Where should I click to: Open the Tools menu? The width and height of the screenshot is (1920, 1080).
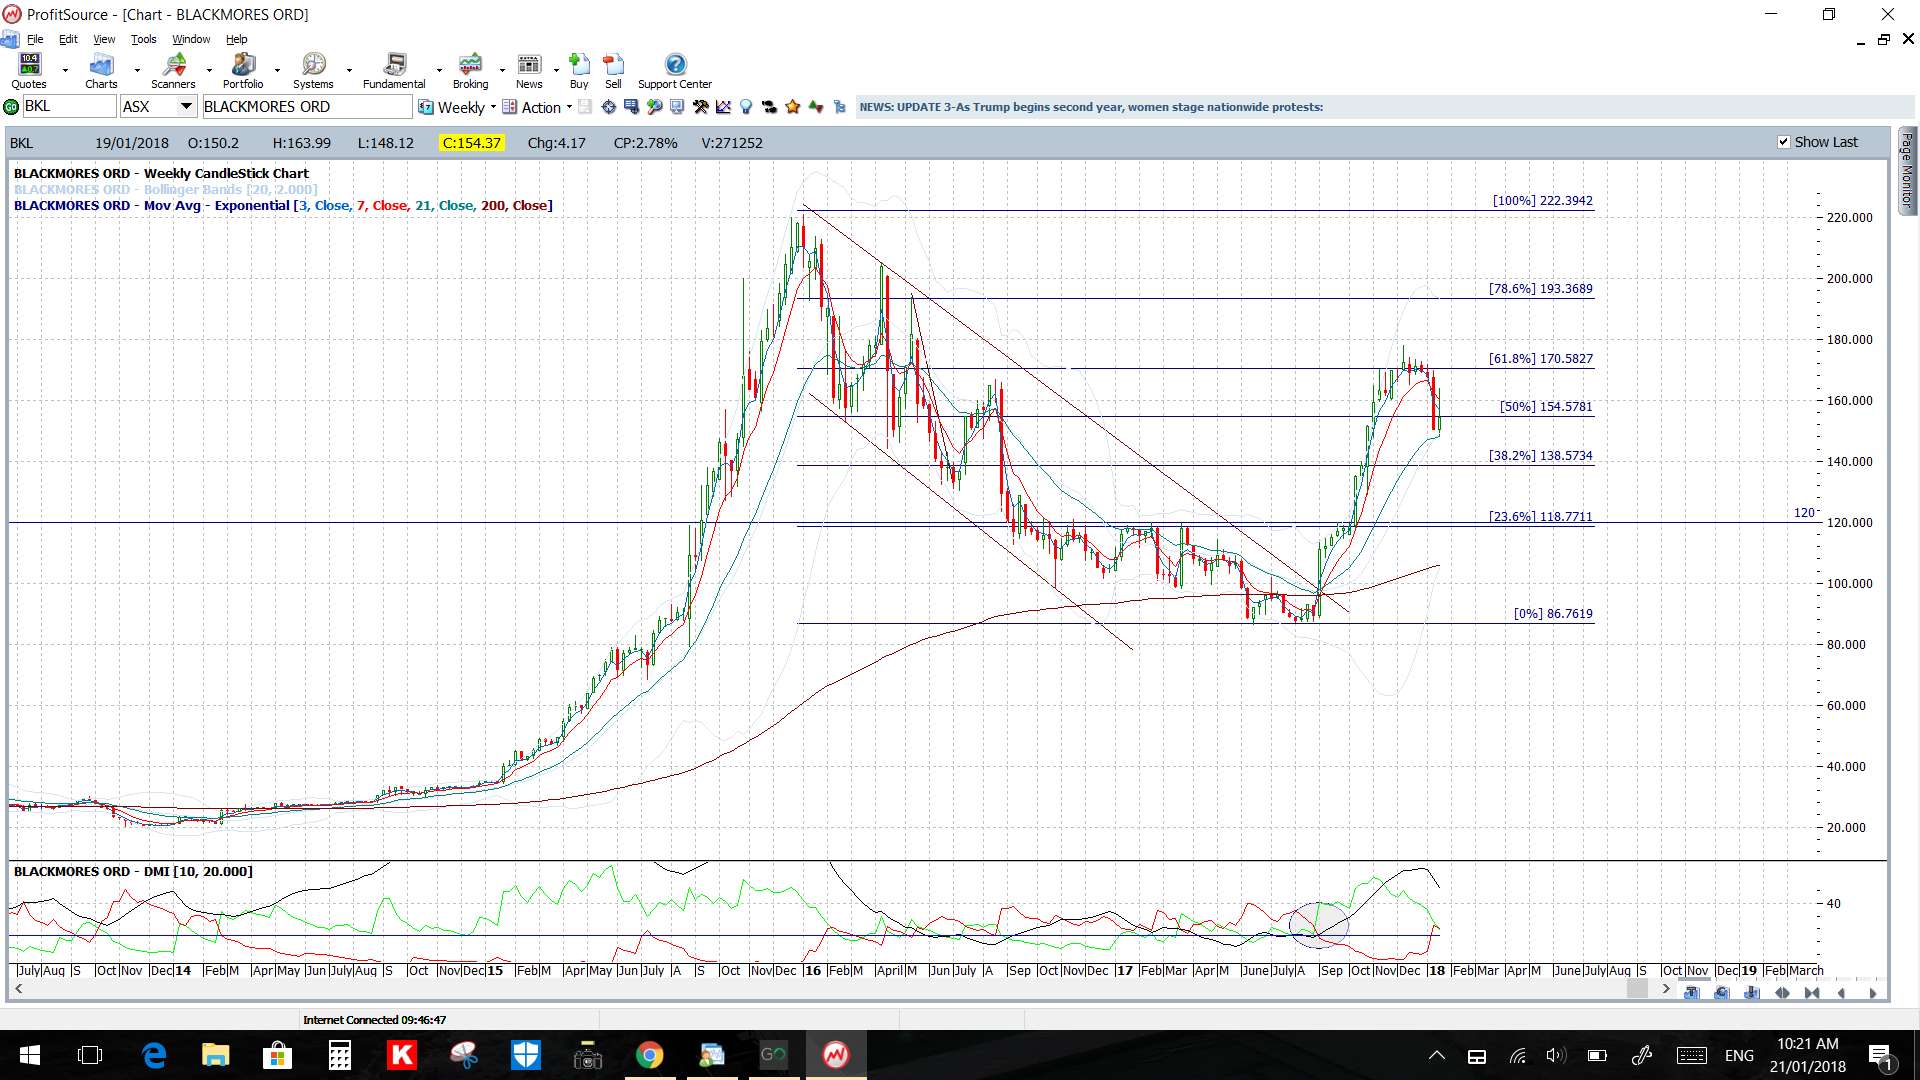coord(144,39)
